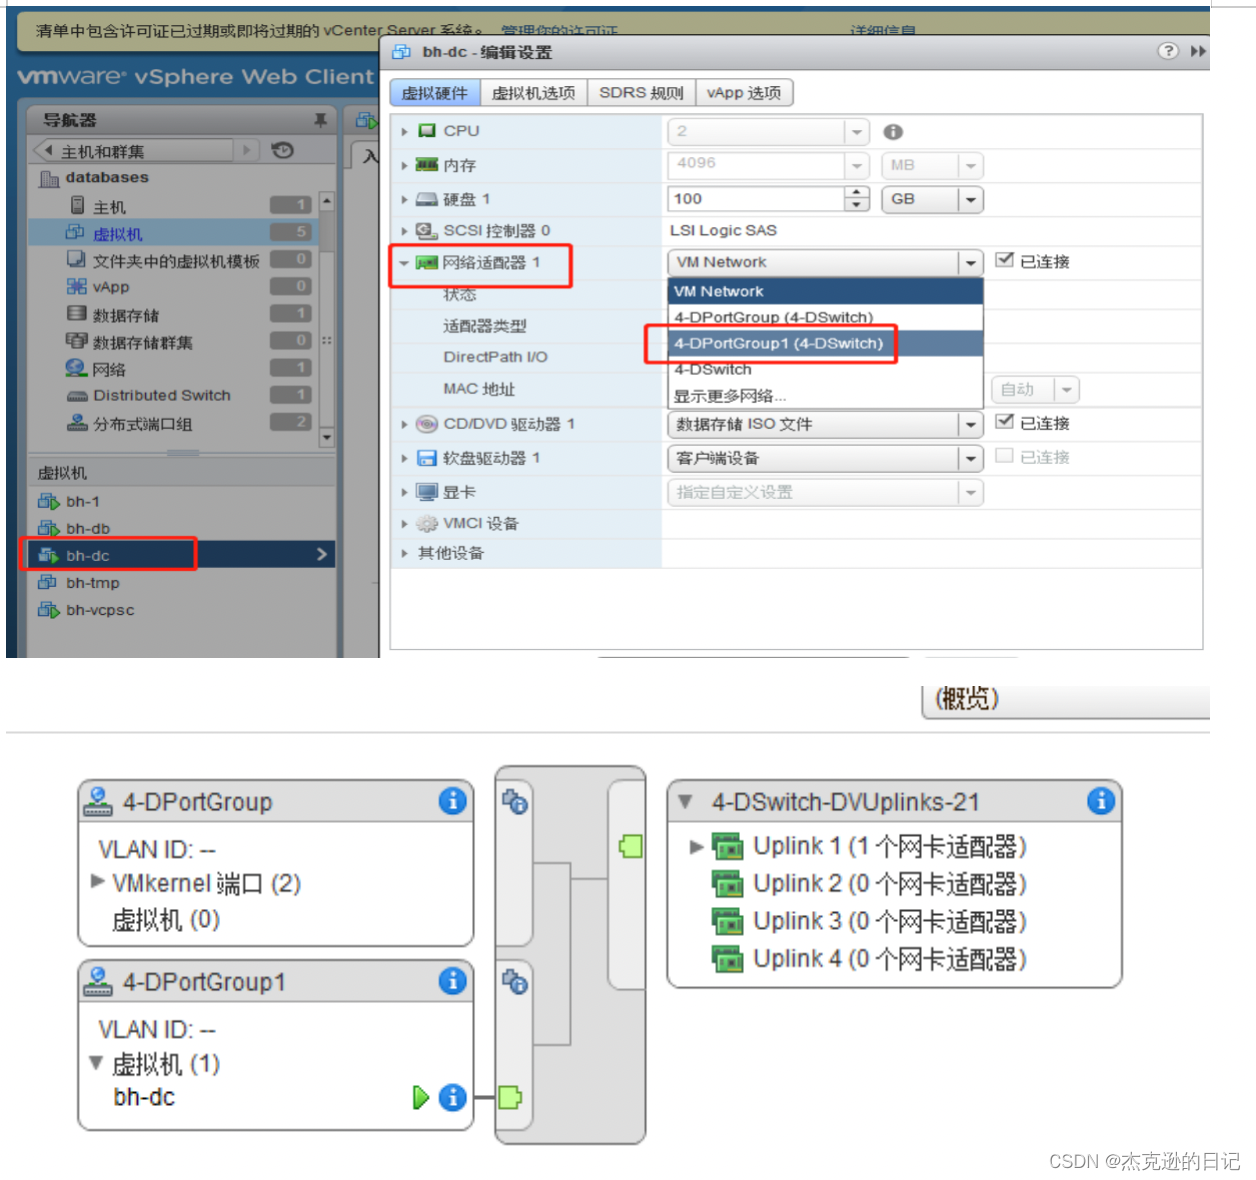The image size is (1256, 1180).
Task: Click the navigator history clock icon
Action: (283, 150)
